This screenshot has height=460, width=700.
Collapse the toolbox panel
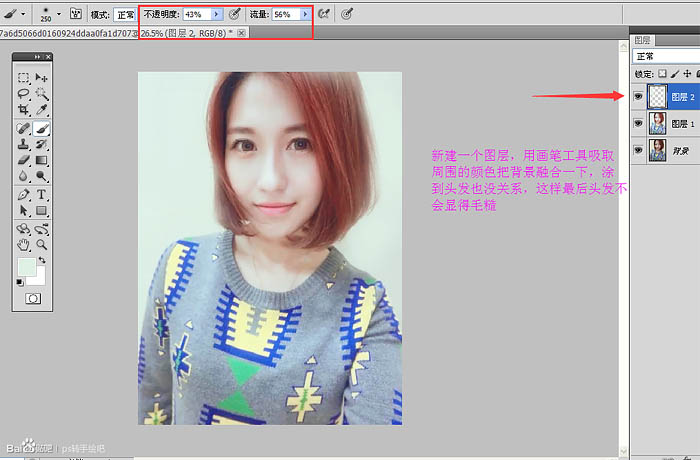(38, 57)
